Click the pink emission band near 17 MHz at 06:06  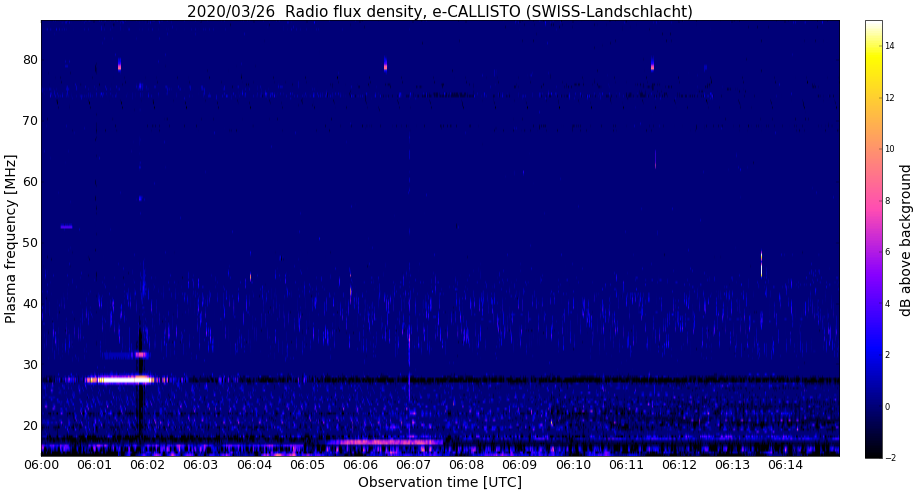384,442
